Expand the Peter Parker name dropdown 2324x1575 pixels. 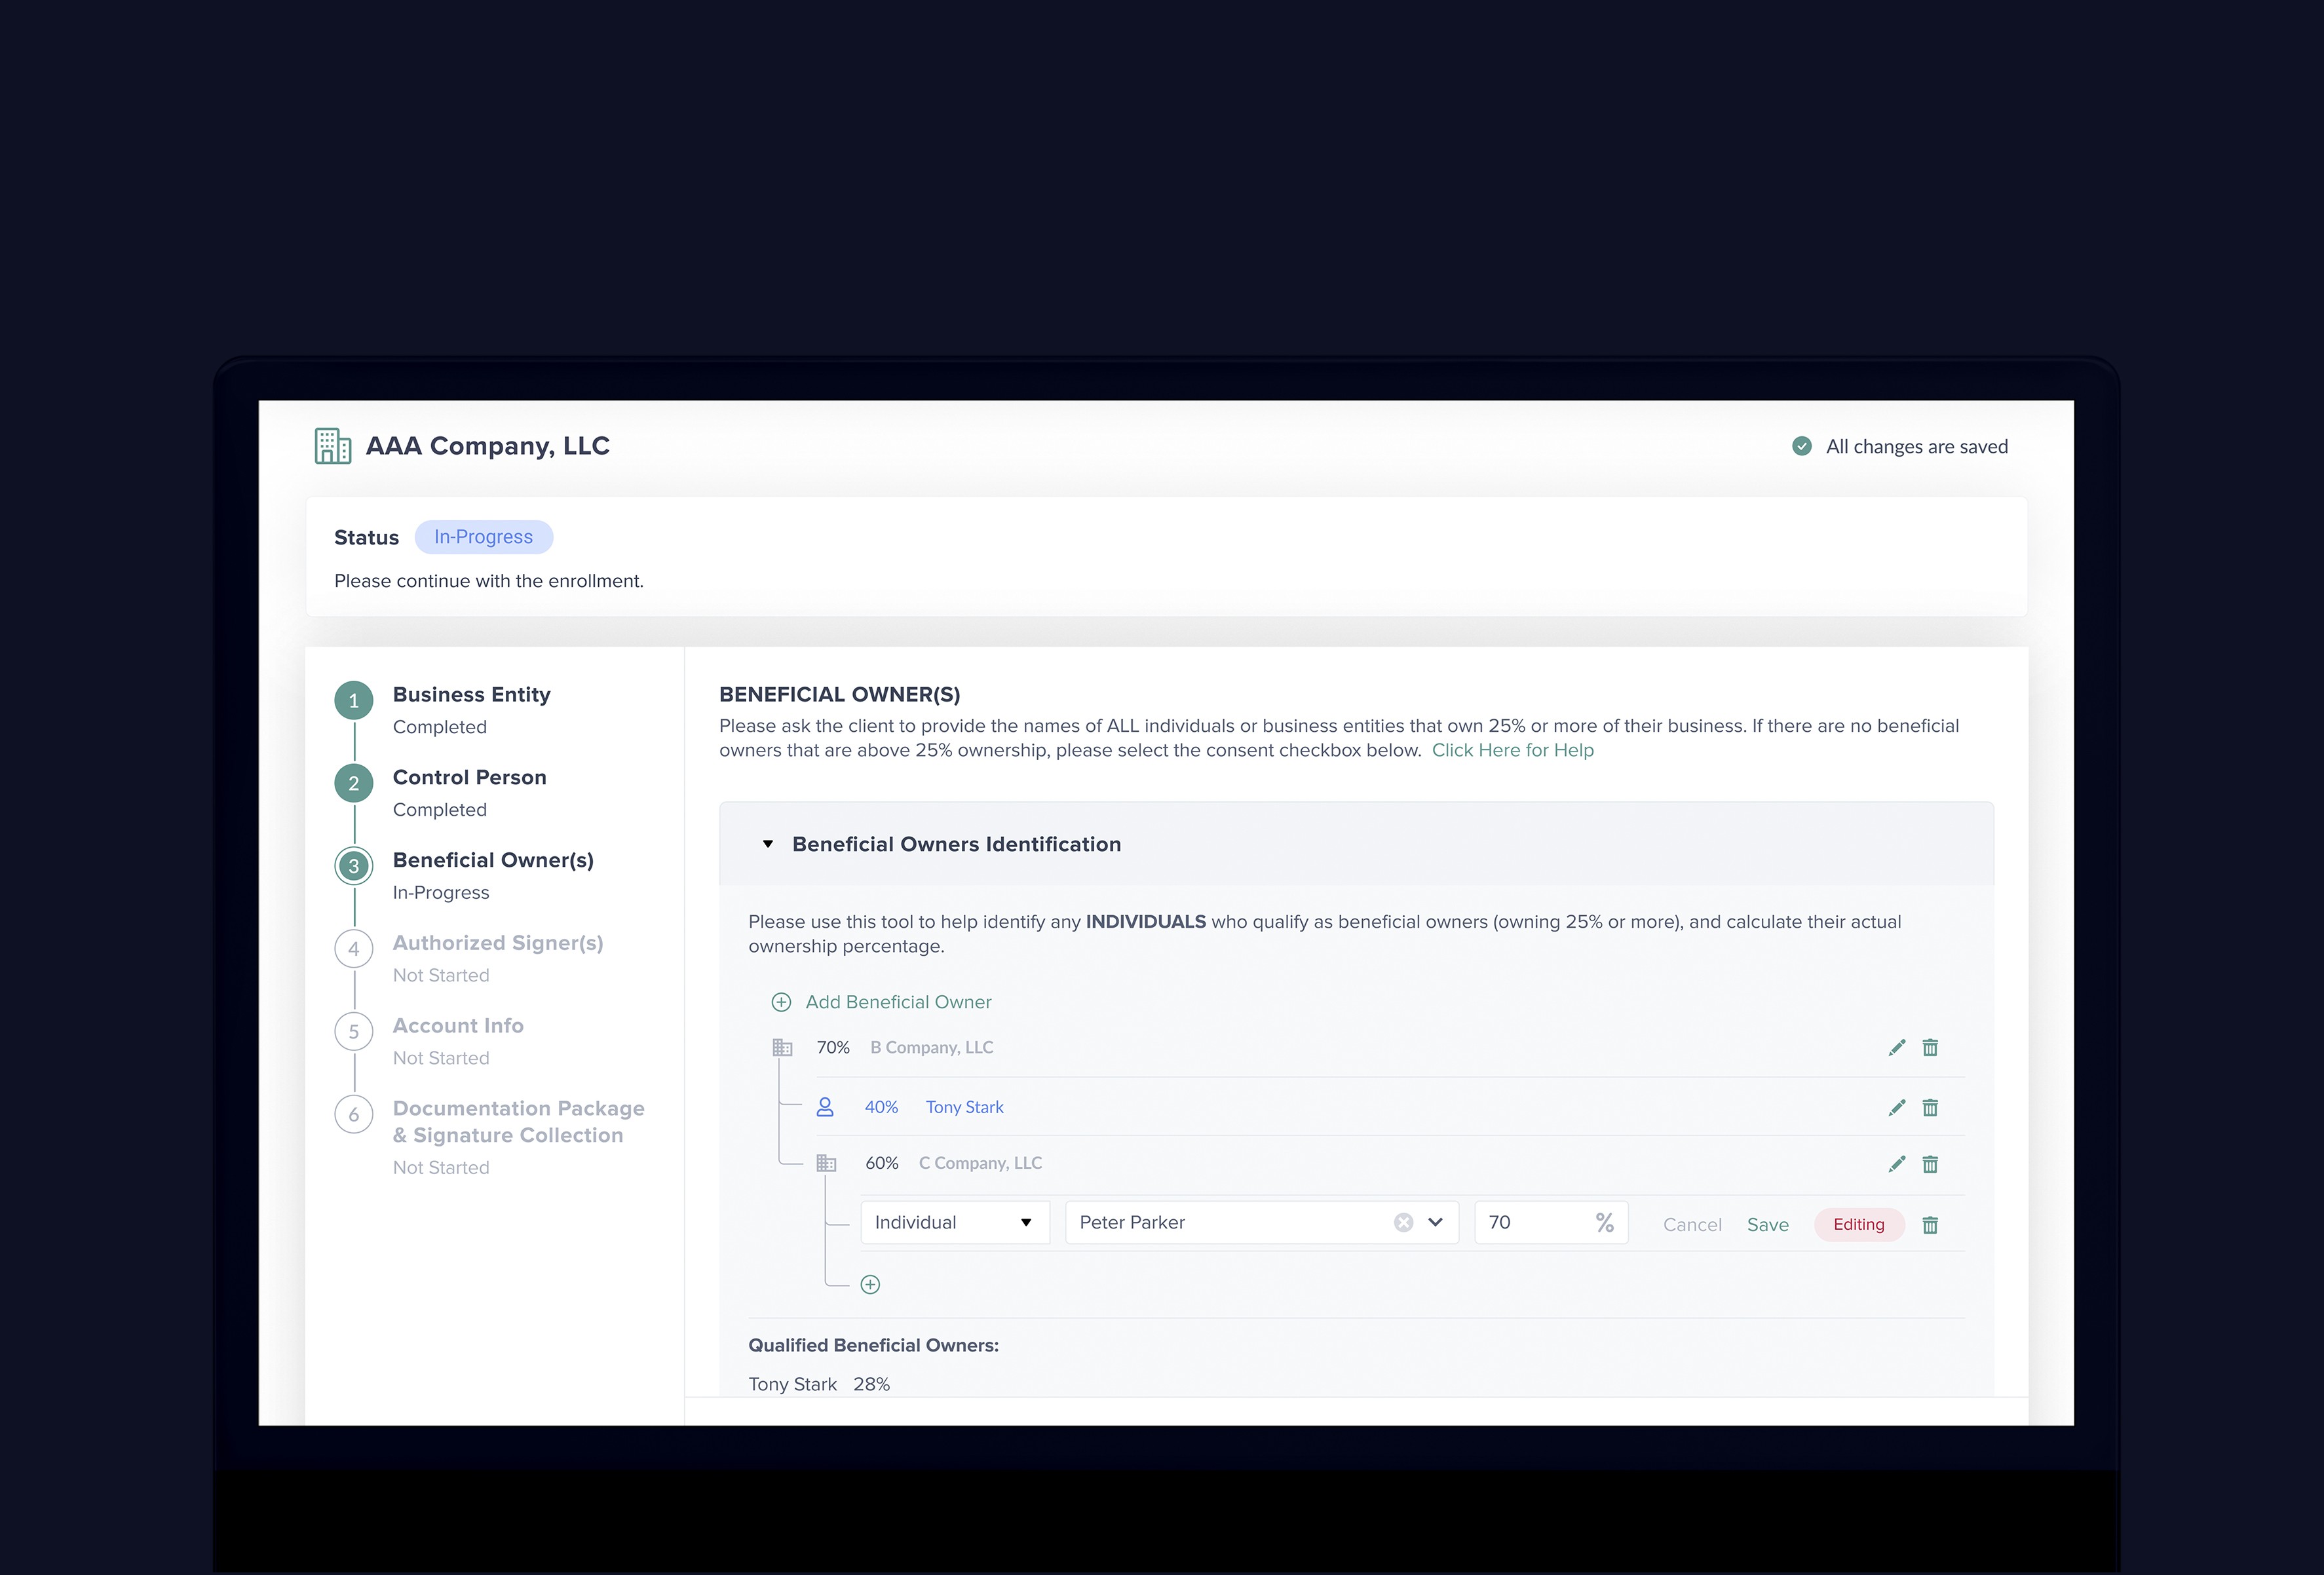tap(1436, 1222)
